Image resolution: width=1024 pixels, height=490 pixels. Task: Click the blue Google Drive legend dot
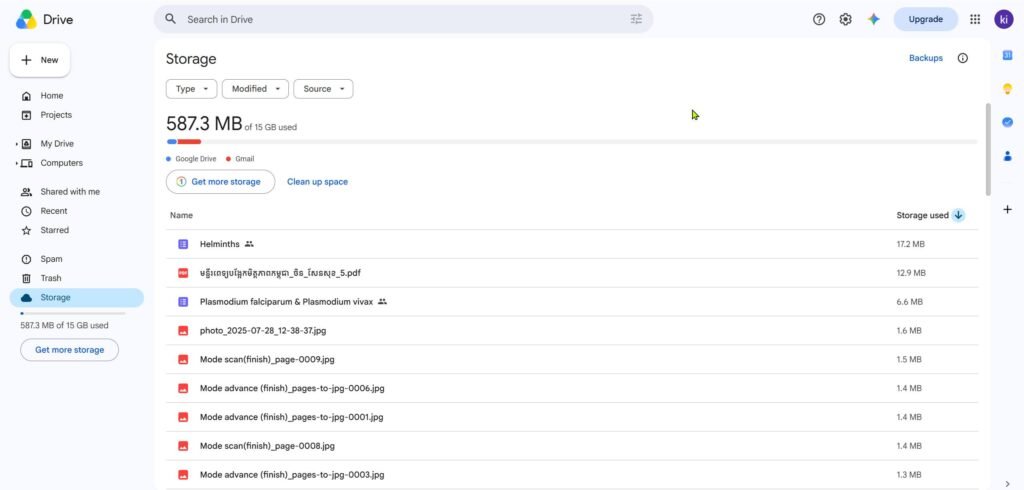coord(168,159)
